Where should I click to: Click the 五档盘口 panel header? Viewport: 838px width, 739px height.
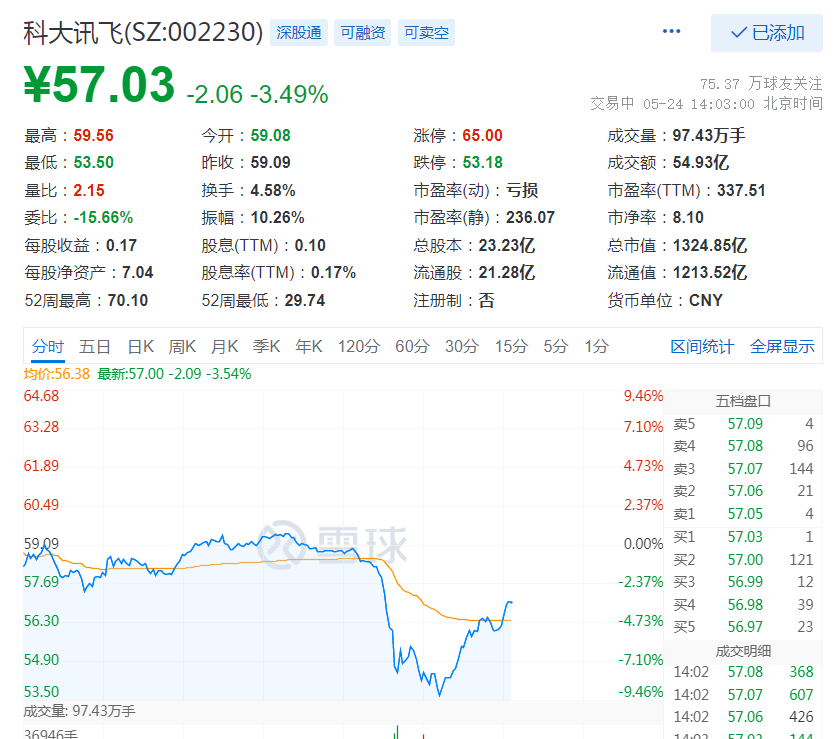point(743,401)
